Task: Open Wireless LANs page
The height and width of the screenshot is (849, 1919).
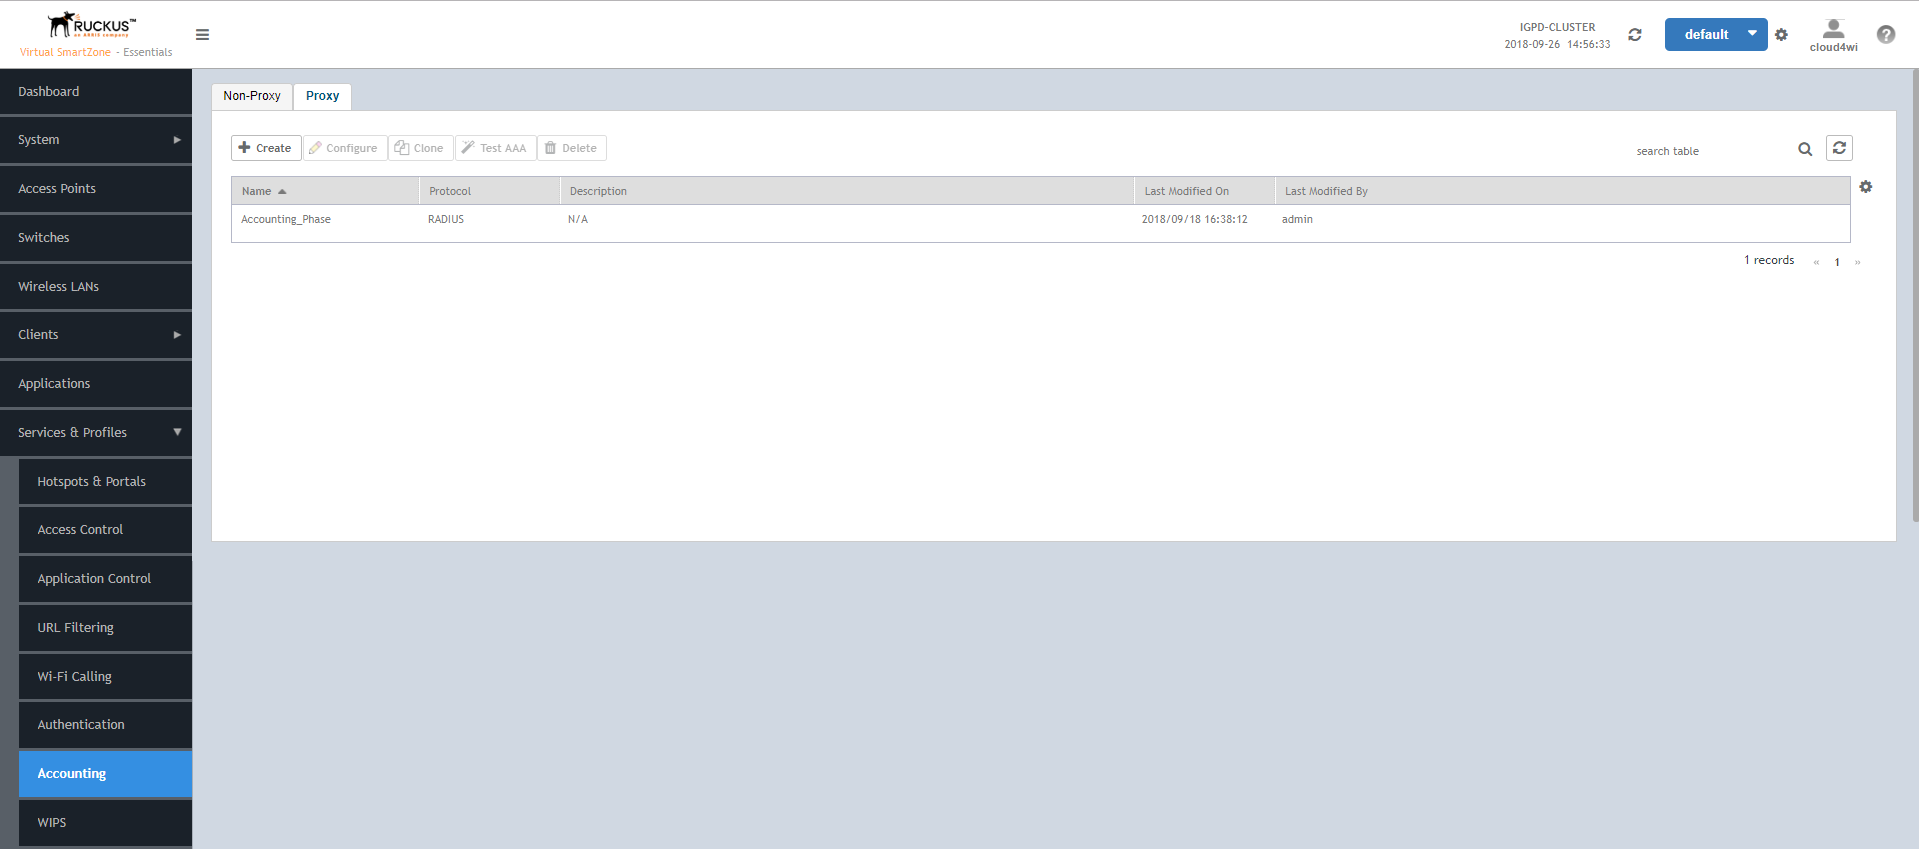Action: [x=96, y=287]
